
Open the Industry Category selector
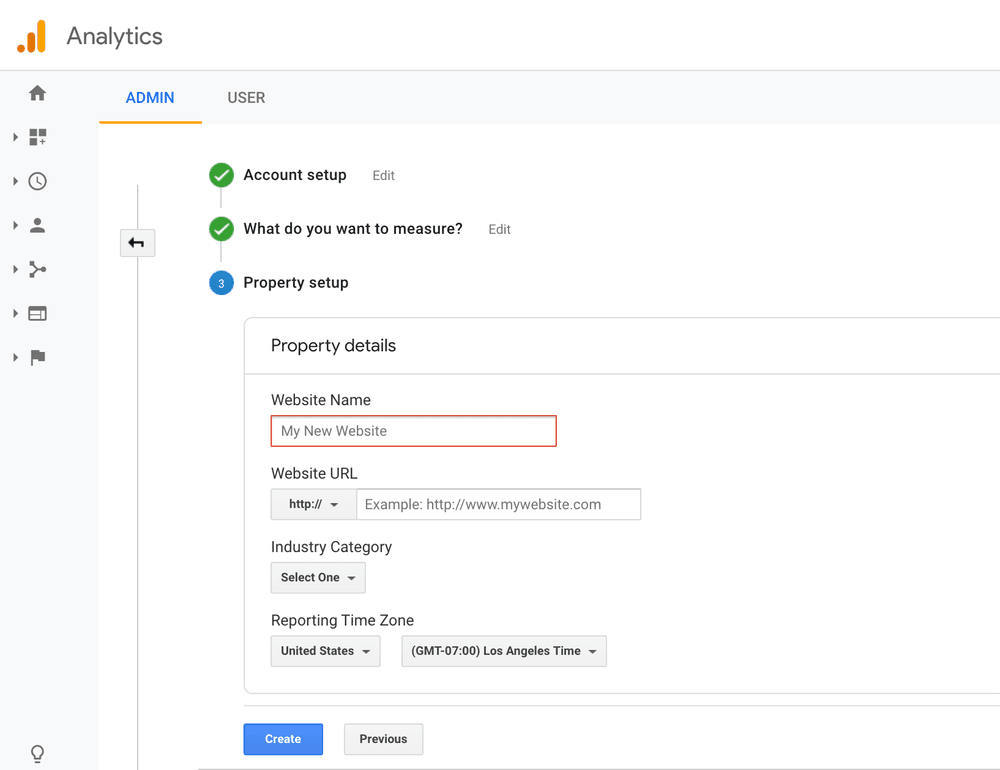tap(318, 577)
